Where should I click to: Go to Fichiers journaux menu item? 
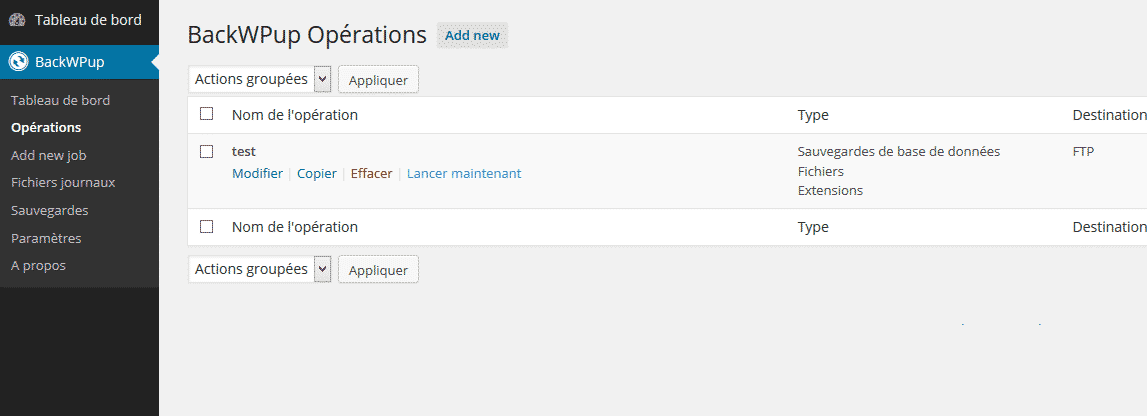[x=63, y=183]
